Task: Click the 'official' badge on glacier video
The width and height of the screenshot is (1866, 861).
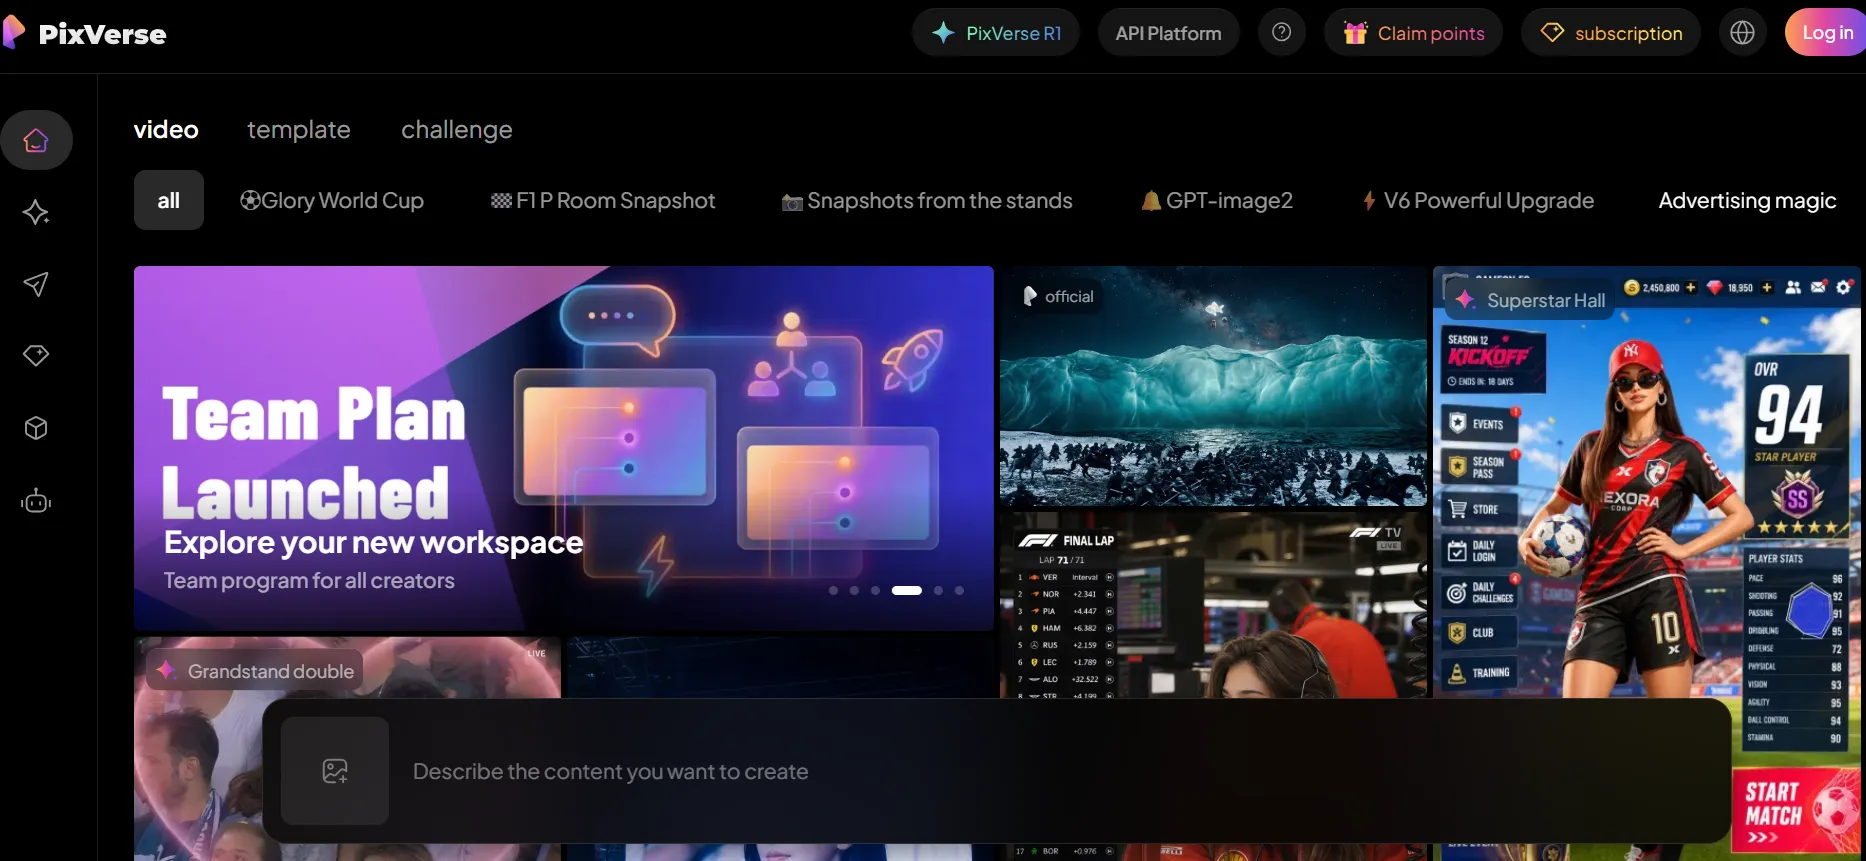Action: [x=1058, y=296]
